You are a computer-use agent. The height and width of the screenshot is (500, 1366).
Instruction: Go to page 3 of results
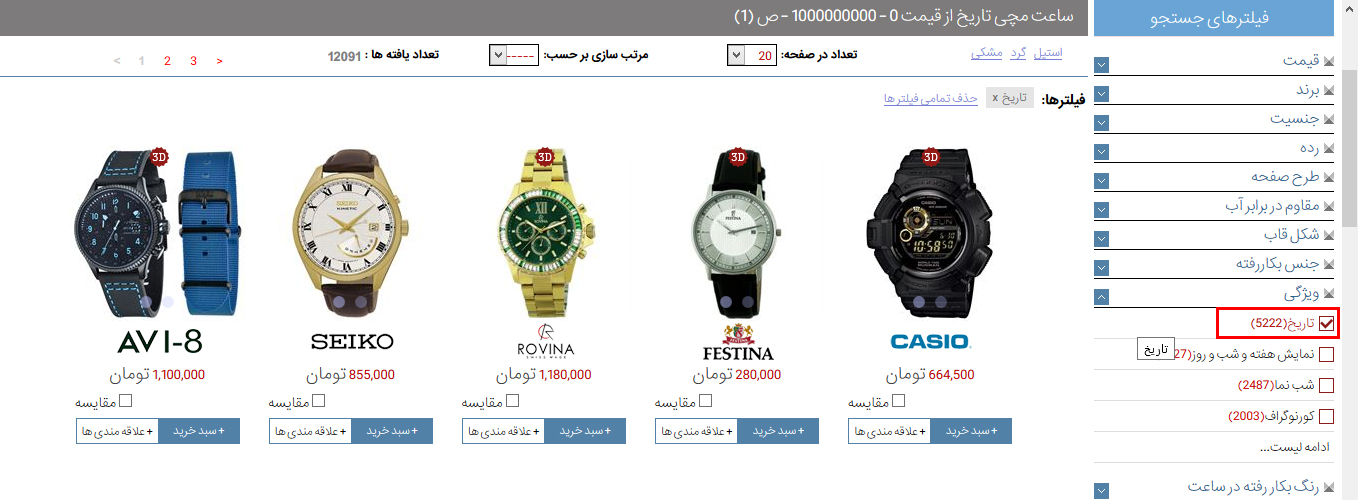(193, 61)
